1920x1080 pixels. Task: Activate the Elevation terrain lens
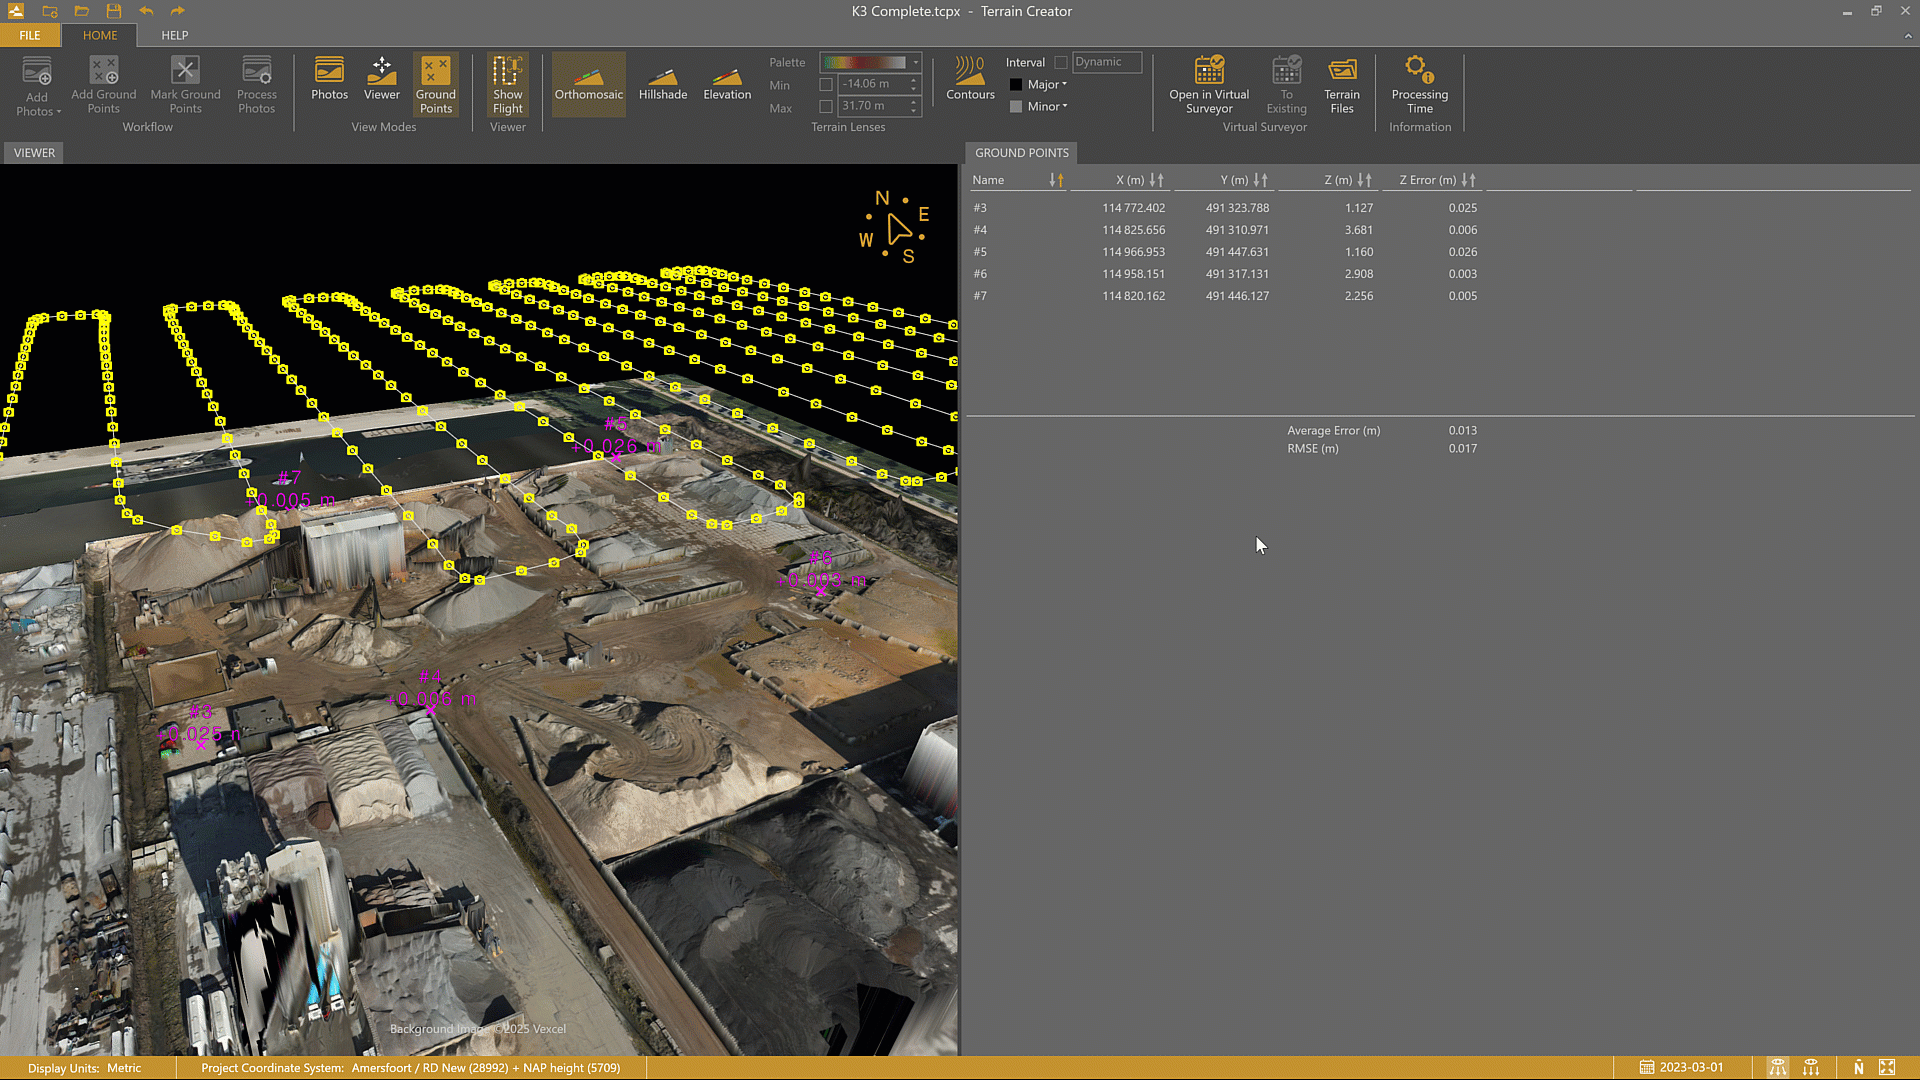point(727,83)
